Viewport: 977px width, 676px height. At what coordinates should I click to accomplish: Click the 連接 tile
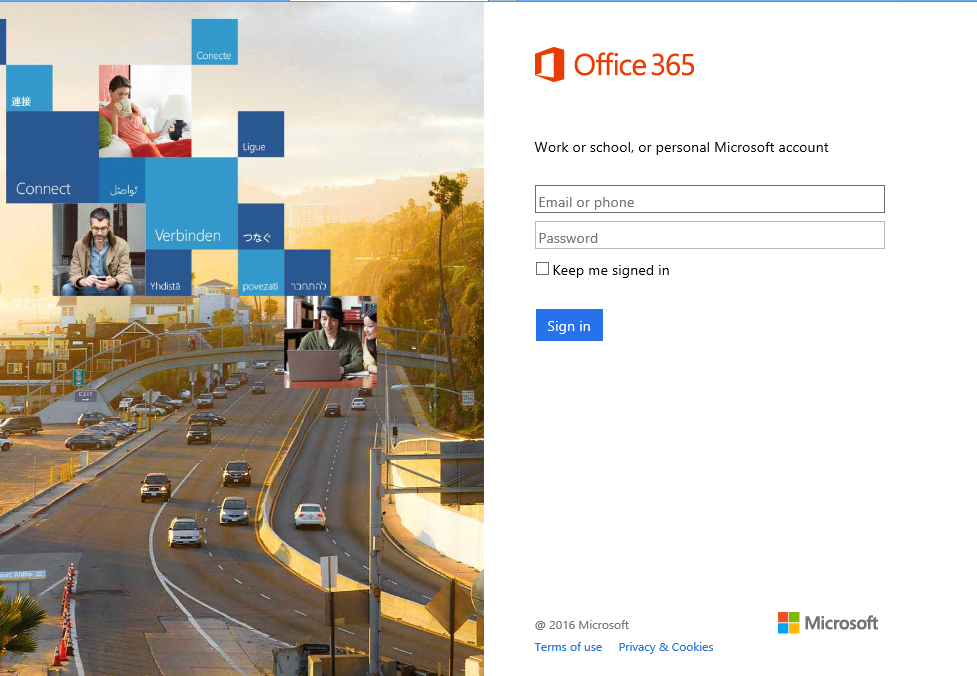point(29,88)
